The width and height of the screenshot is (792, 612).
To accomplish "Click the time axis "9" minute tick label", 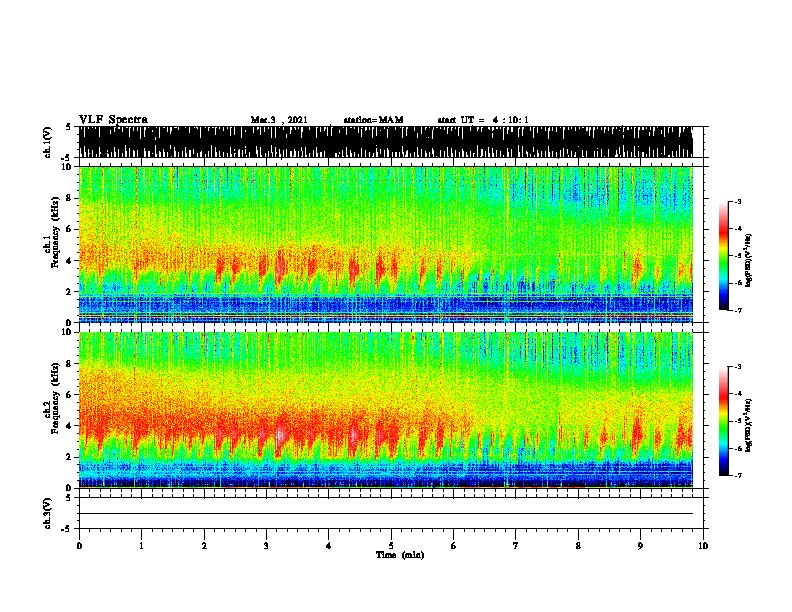I will point(640,546).
